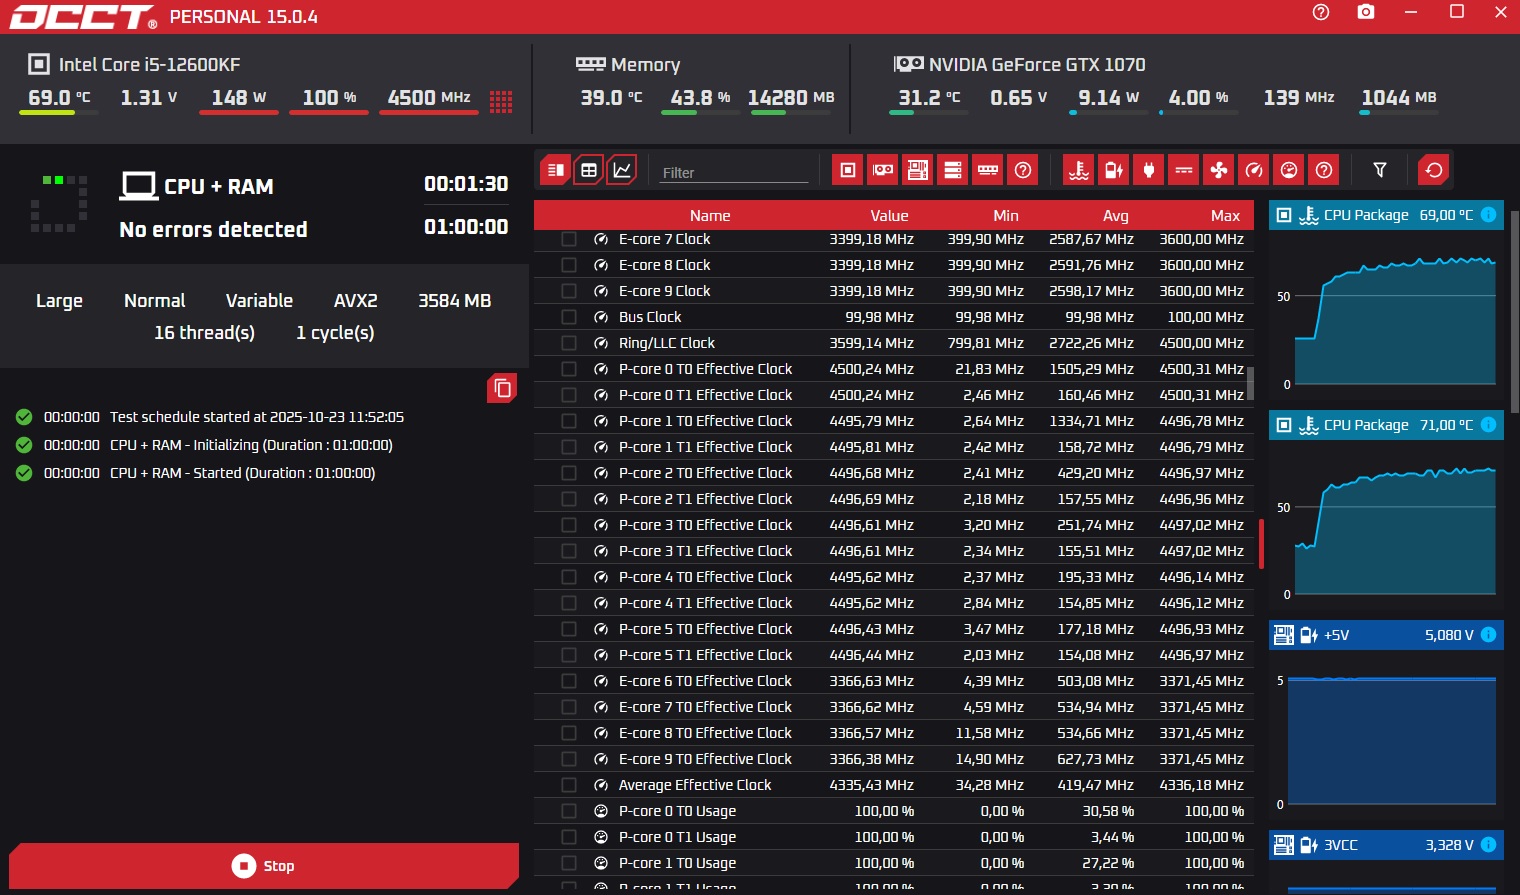The width and height of the screenshot is (1520, 895).
Task: Open info for the 3VCC graph
Action: pyautogui.click(x=1488, y=845)
